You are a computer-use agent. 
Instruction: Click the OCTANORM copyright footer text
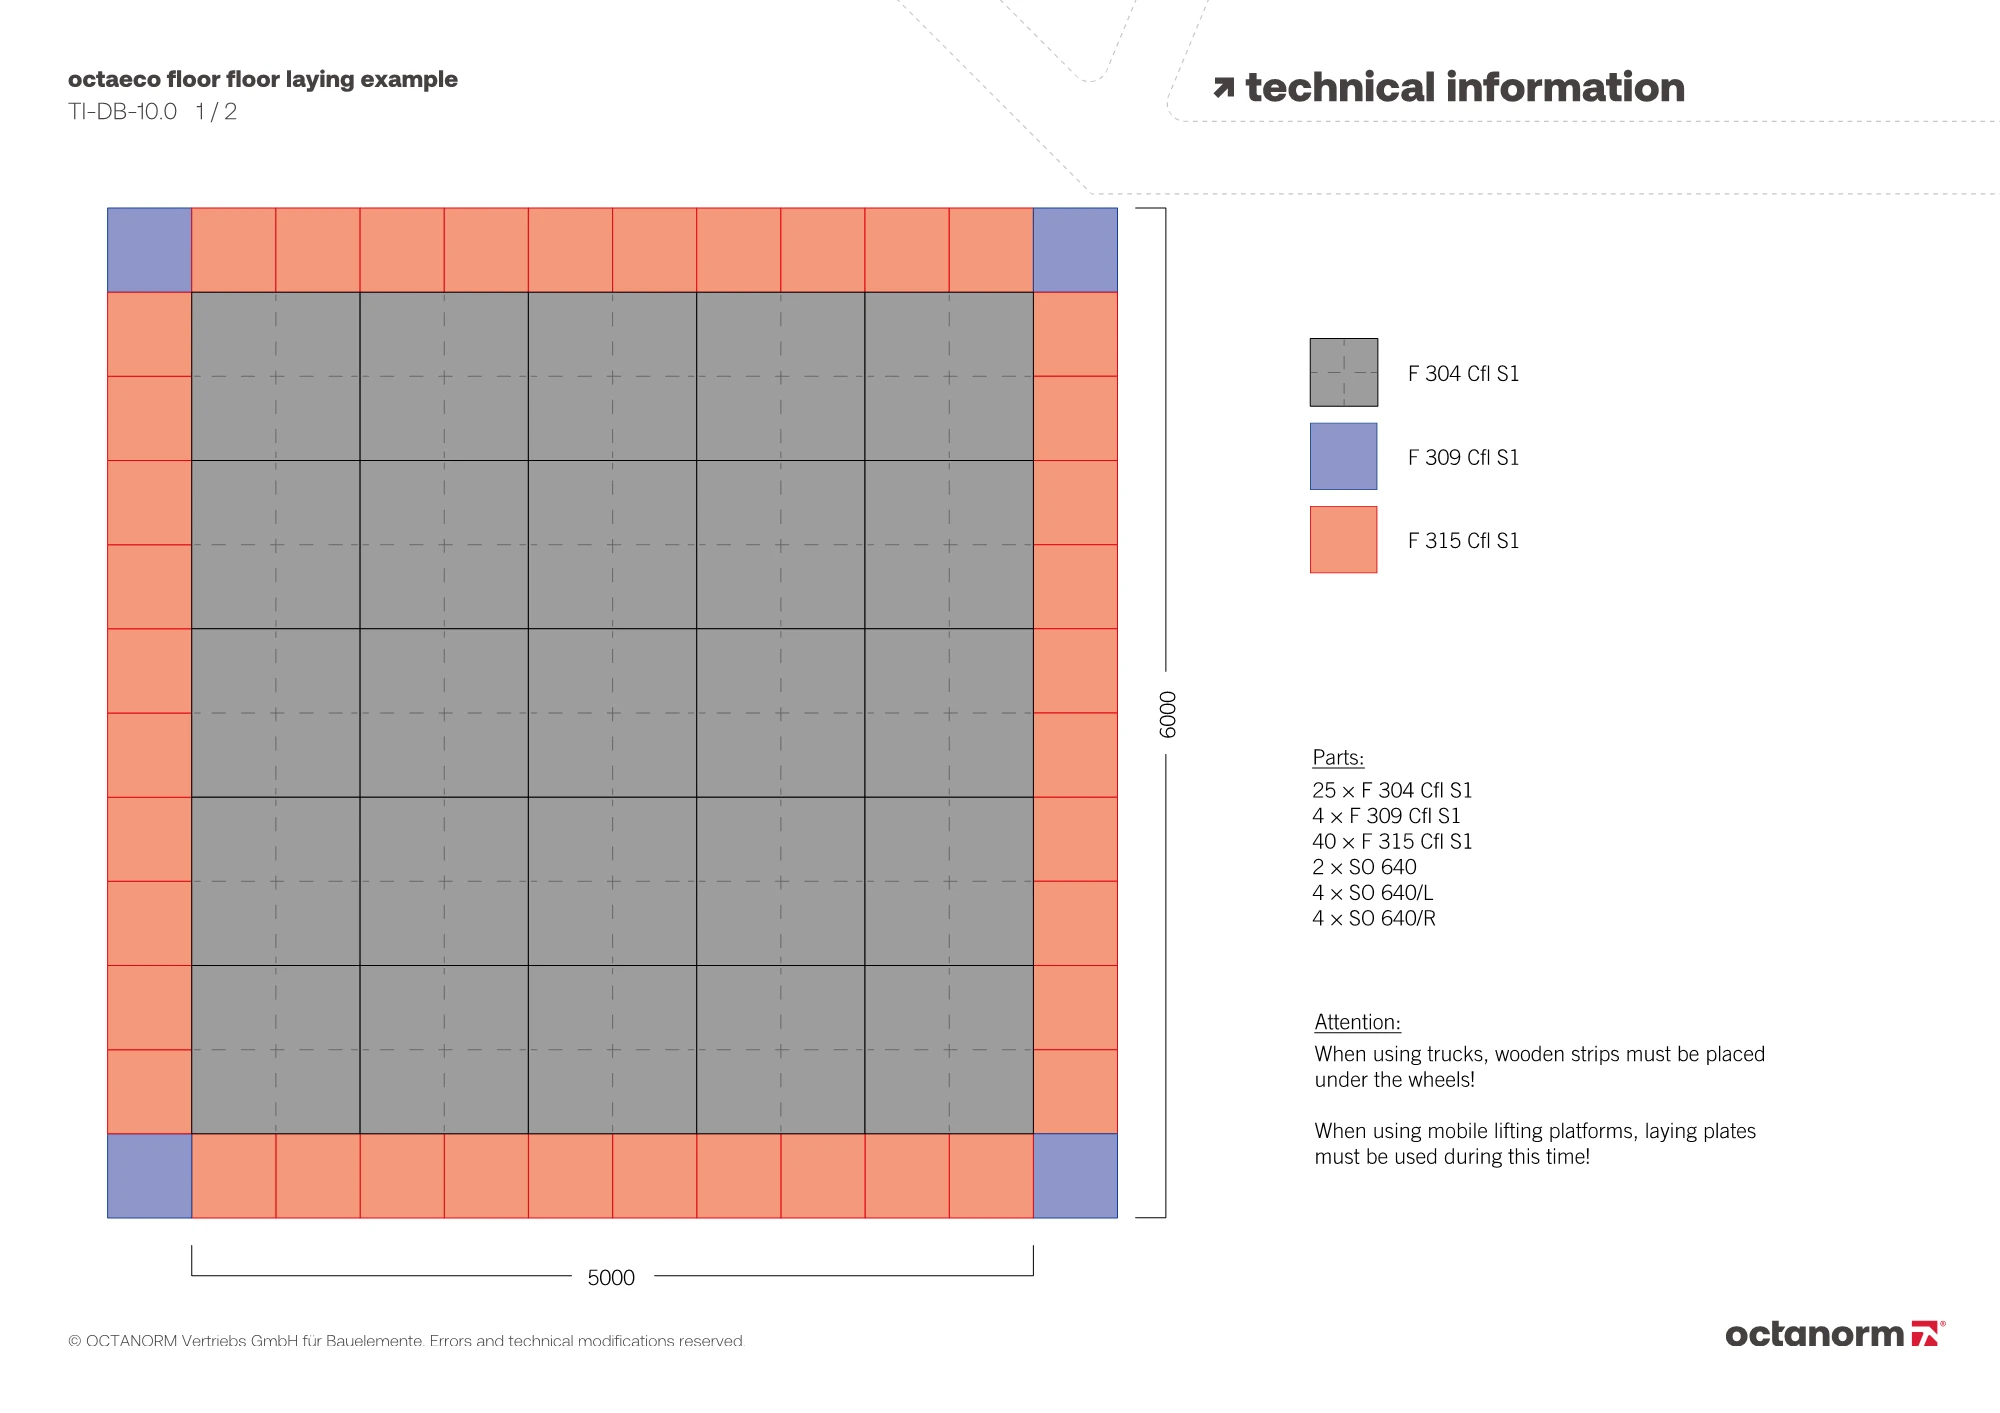pyautogui.click(x=406, y=1341)
